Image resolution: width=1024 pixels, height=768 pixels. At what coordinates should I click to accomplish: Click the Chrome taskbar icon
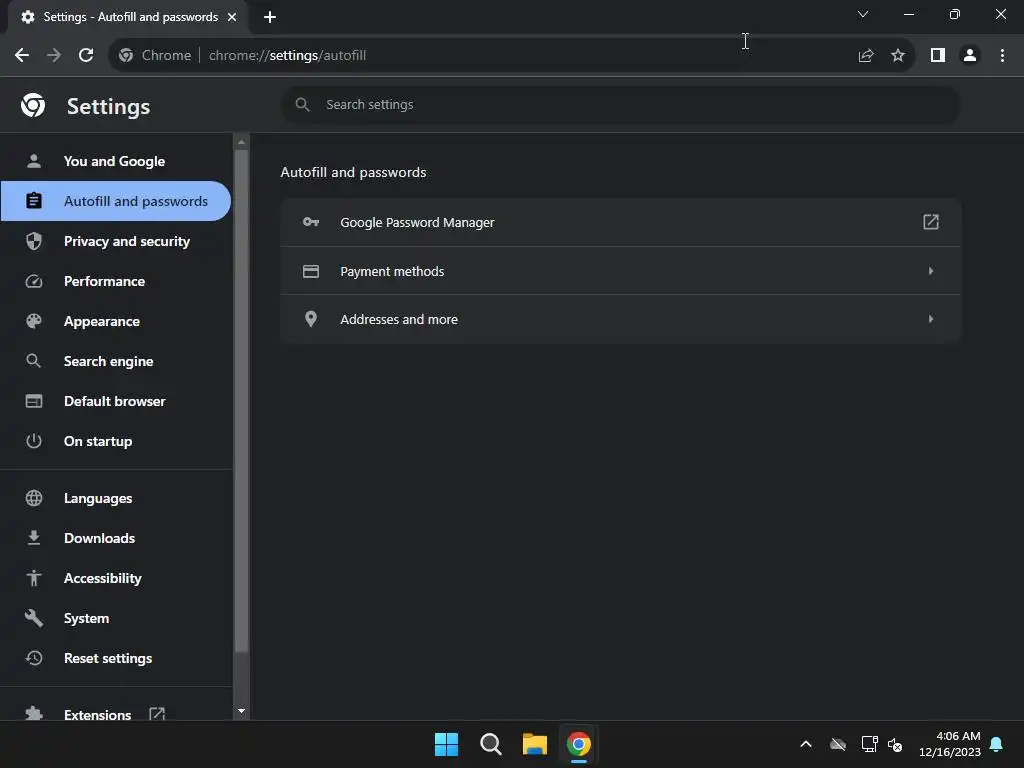tap(578, 744)
